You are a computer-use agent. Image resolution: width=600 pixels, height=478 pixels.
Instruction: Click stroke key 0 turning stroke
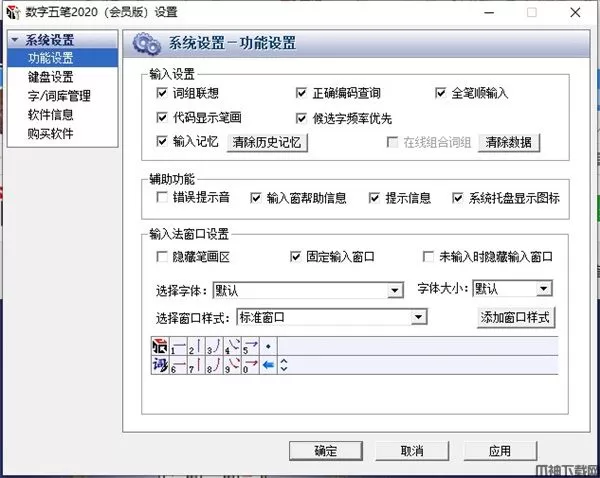(x=250, y=365)
